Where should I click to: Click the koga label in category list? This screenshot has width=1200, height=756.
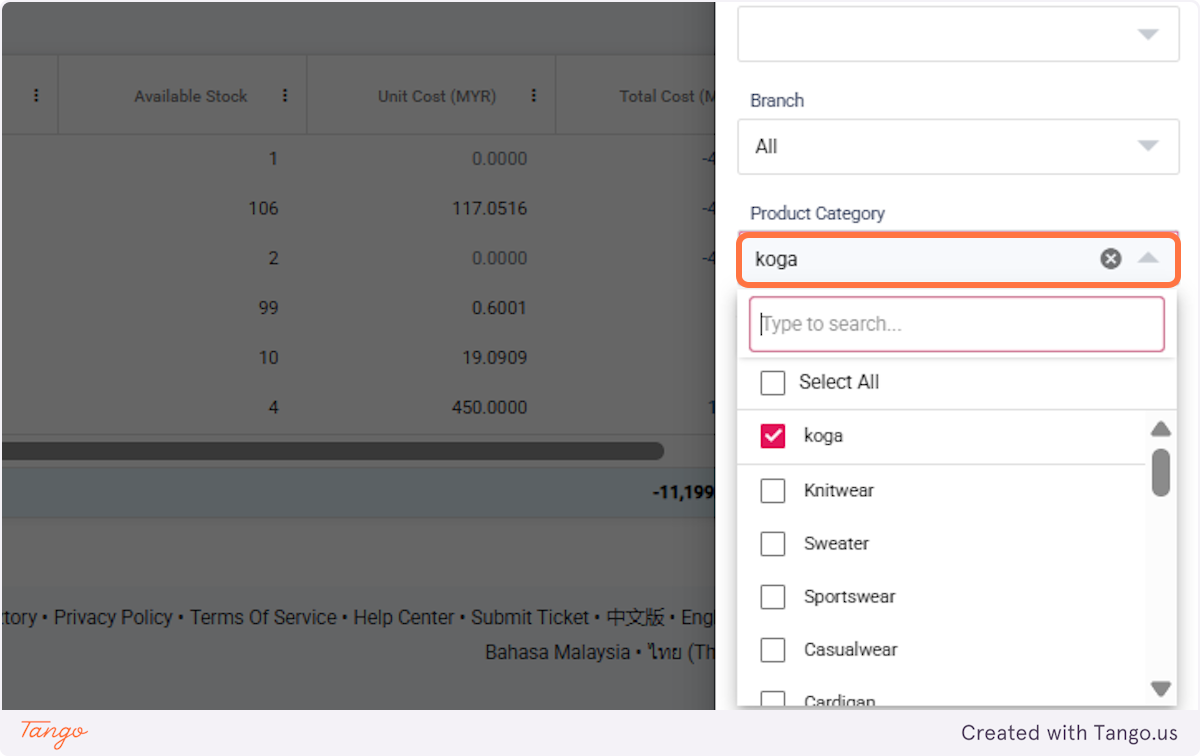pos(824,436)
